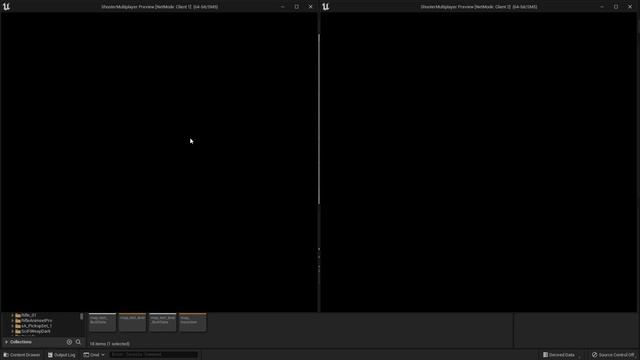This screenshot has width=640, height=360.
Task: Open the Cmd console type dropdown
Action: [x=94, y=355]
